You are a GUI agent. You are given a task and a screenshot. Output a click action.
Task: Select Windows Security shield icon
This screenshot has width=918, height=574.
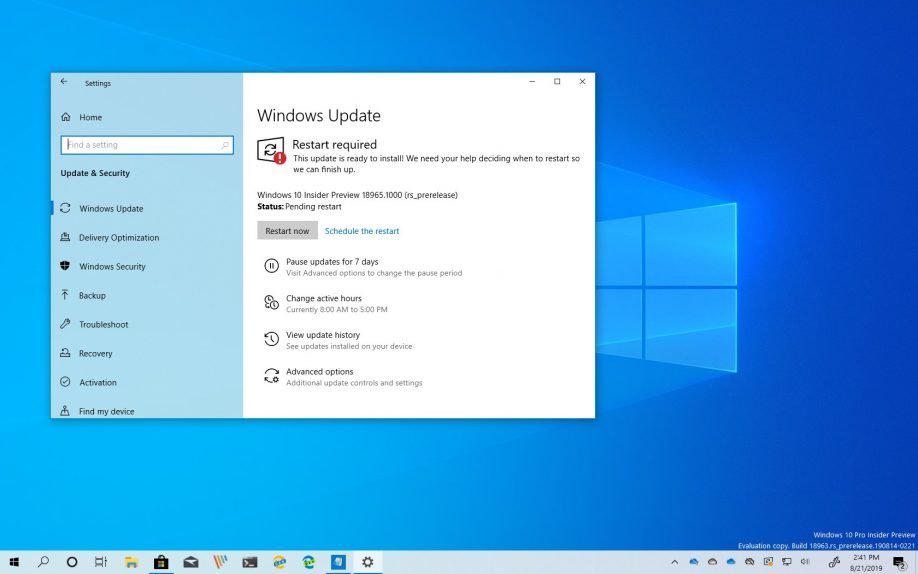coord(65,267)
